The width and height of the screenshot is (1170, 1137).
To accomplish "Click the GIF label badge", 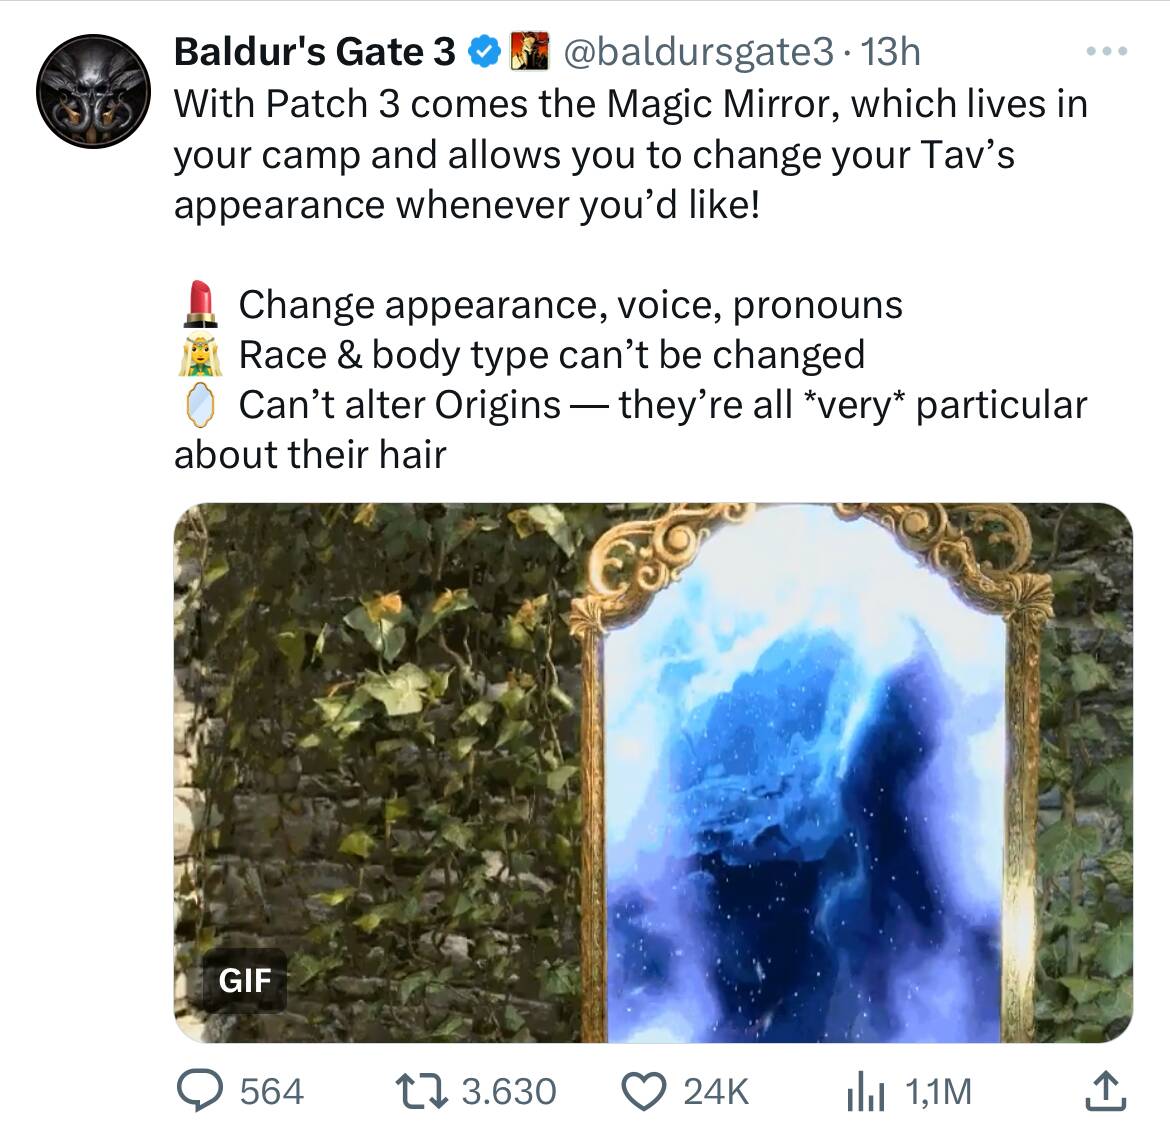I will 245,980.
